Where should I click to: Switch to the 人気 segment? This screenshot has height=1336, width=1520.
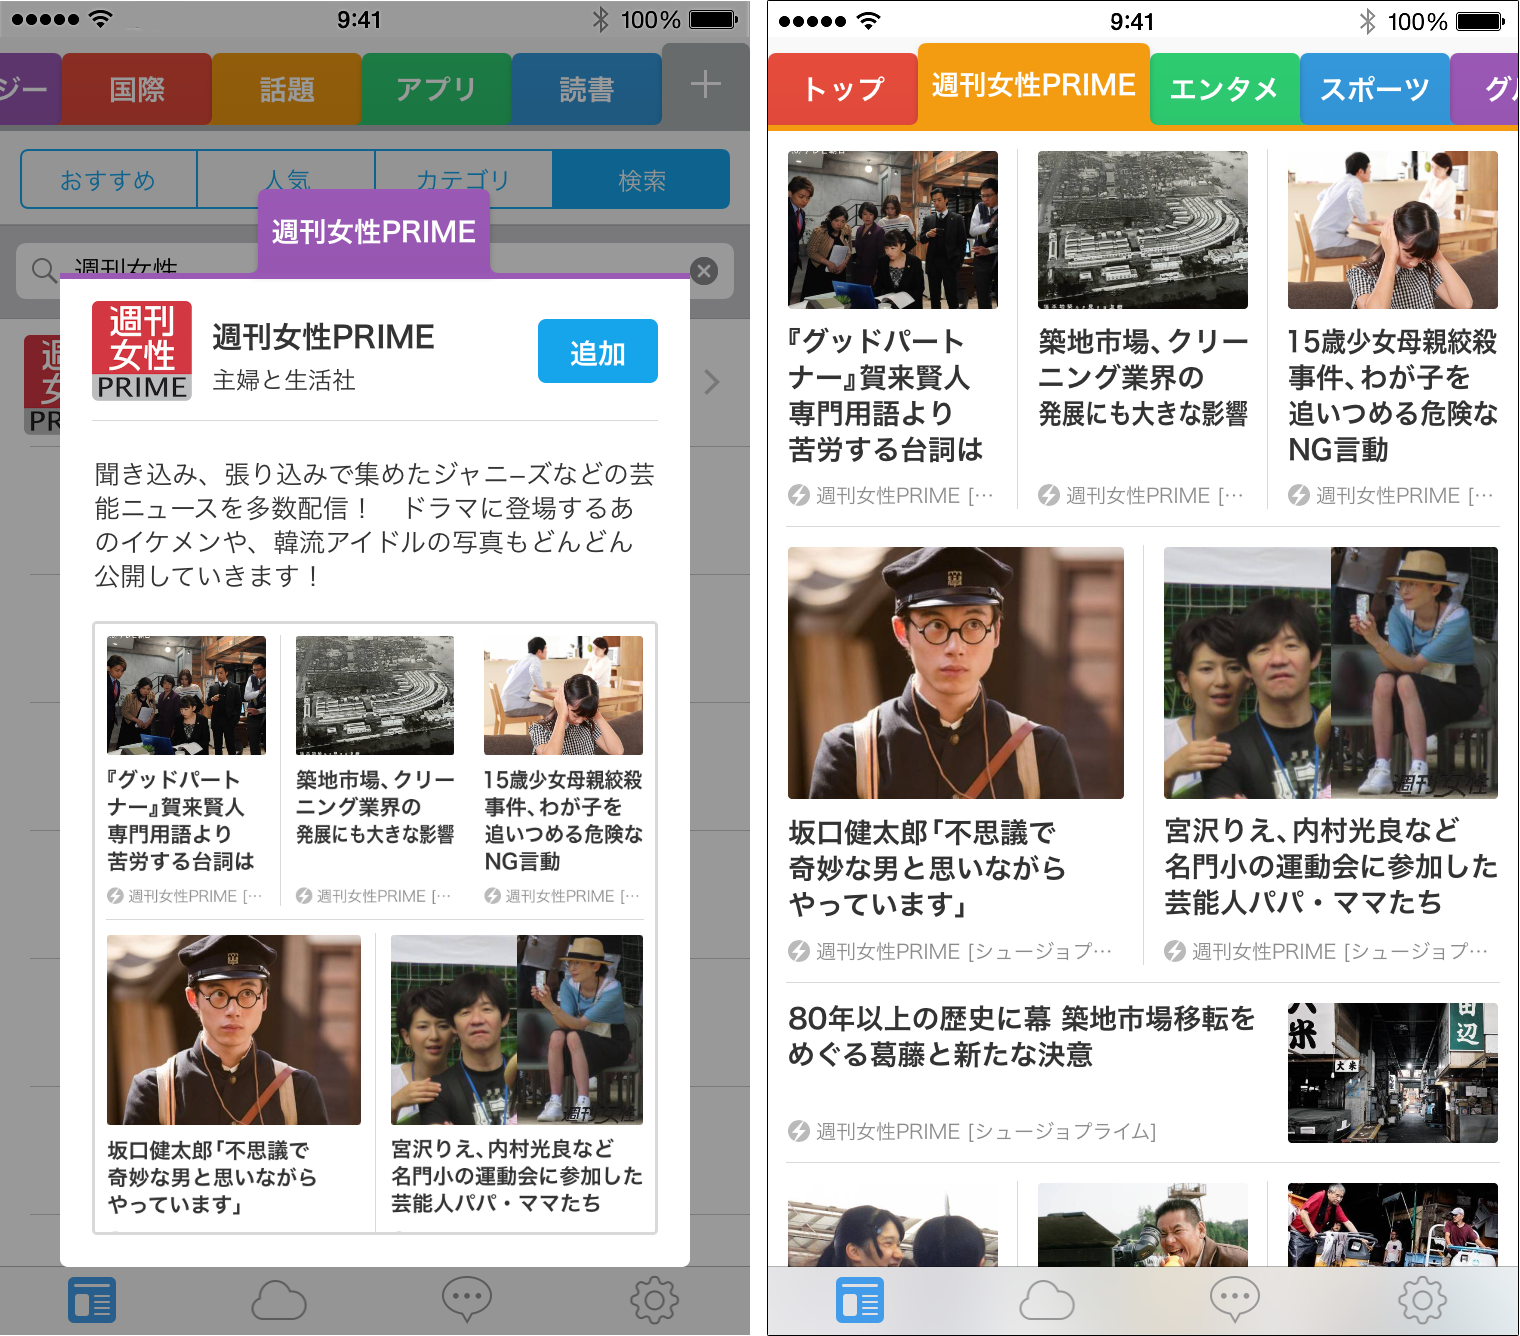click(x=286, y=179)
